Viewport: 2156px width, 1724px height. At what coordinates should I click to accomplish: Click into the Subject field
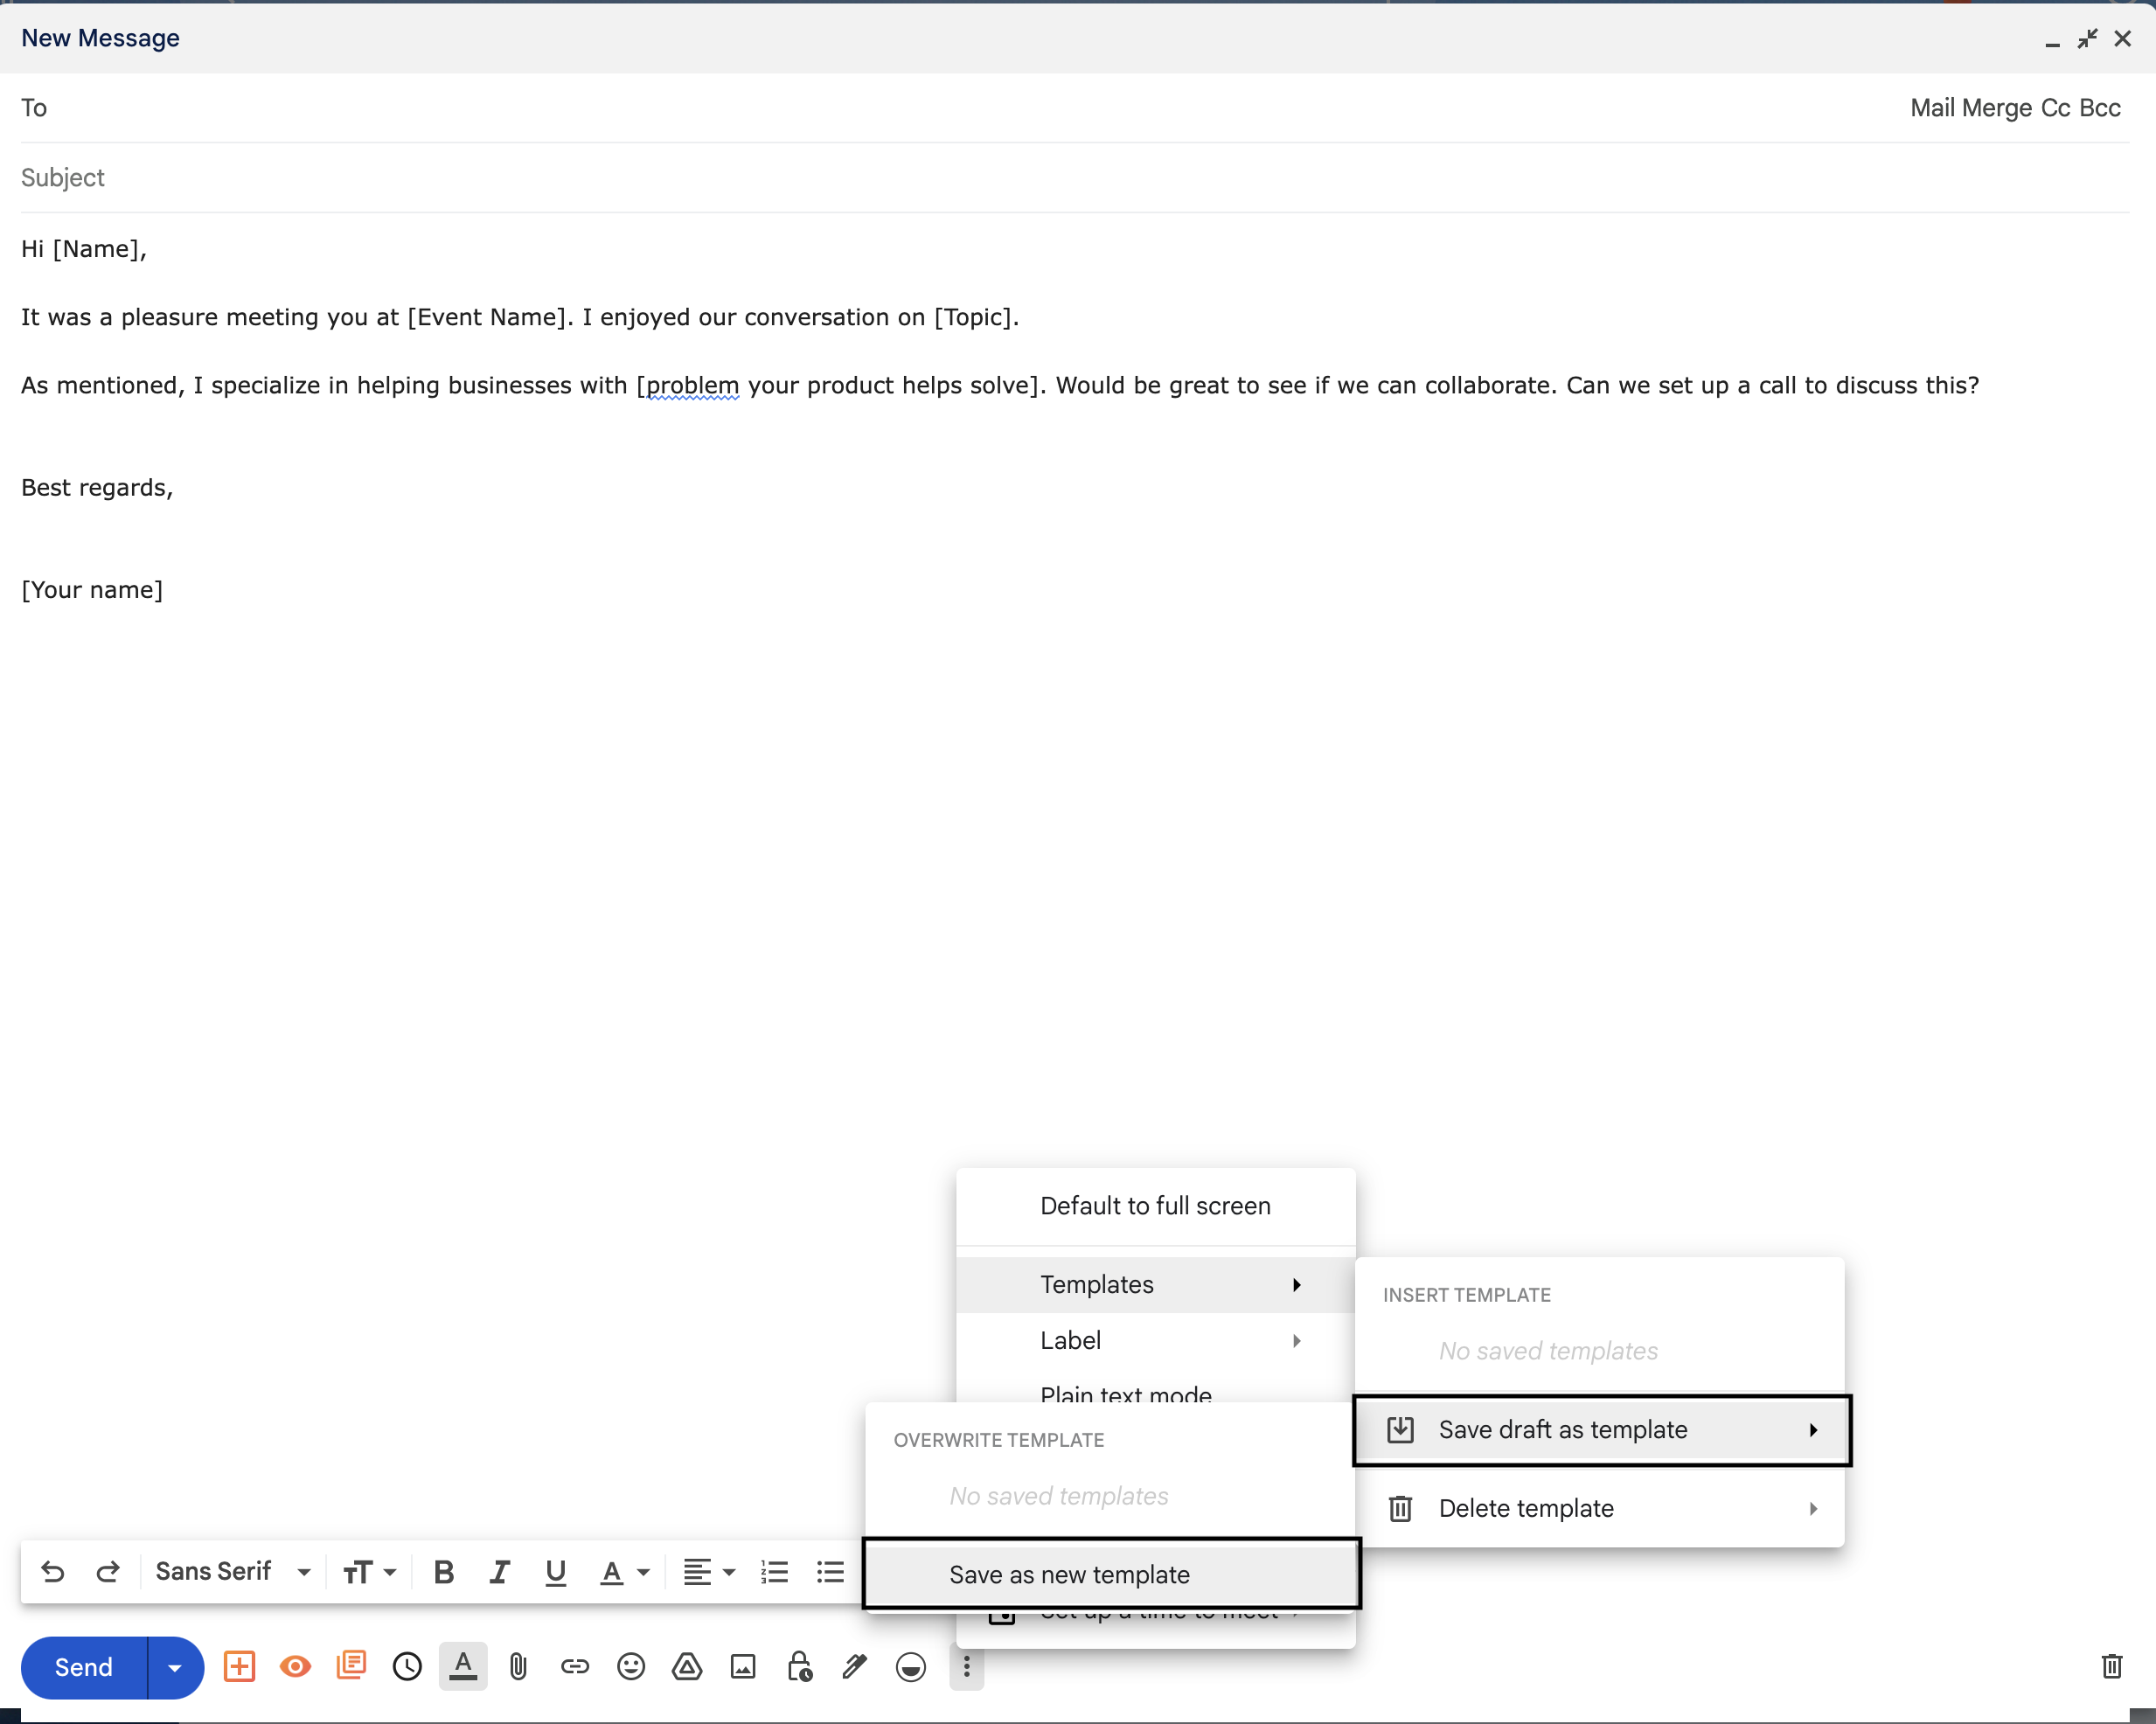click(x=1000, y=178)
